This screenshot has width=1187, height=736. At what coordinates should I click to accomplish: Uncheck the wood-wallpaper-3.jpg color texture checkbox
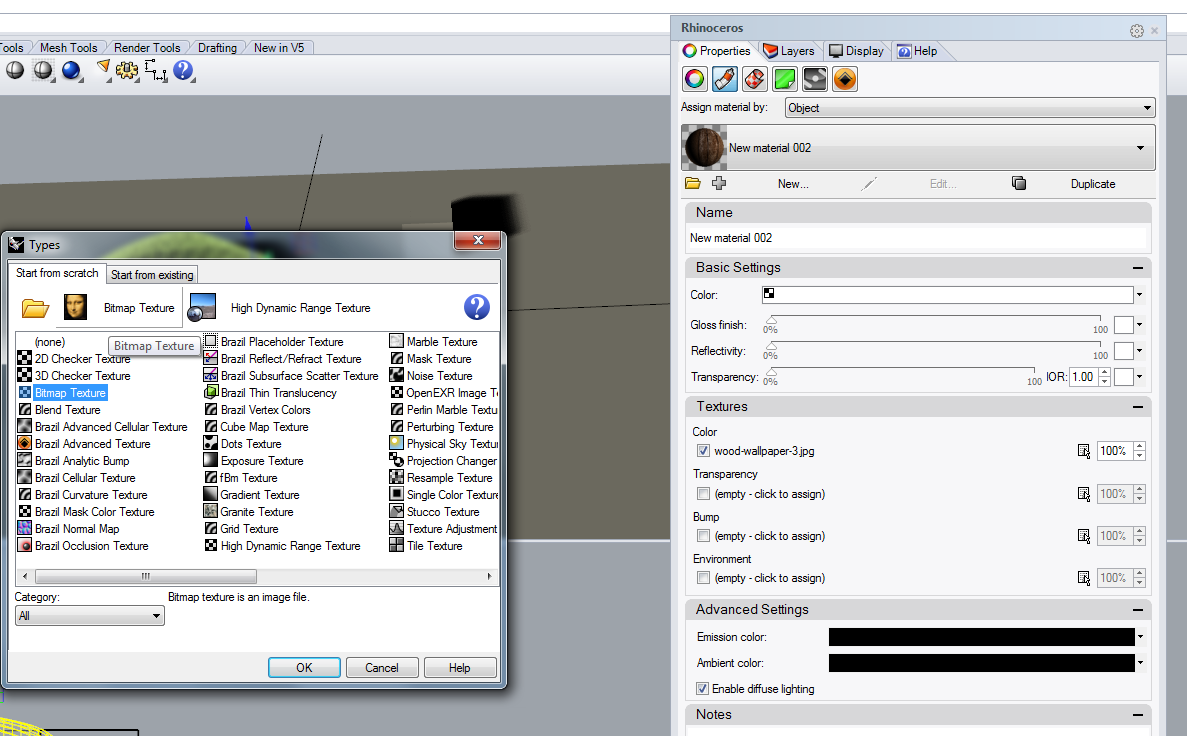click(x=703, y=451)
